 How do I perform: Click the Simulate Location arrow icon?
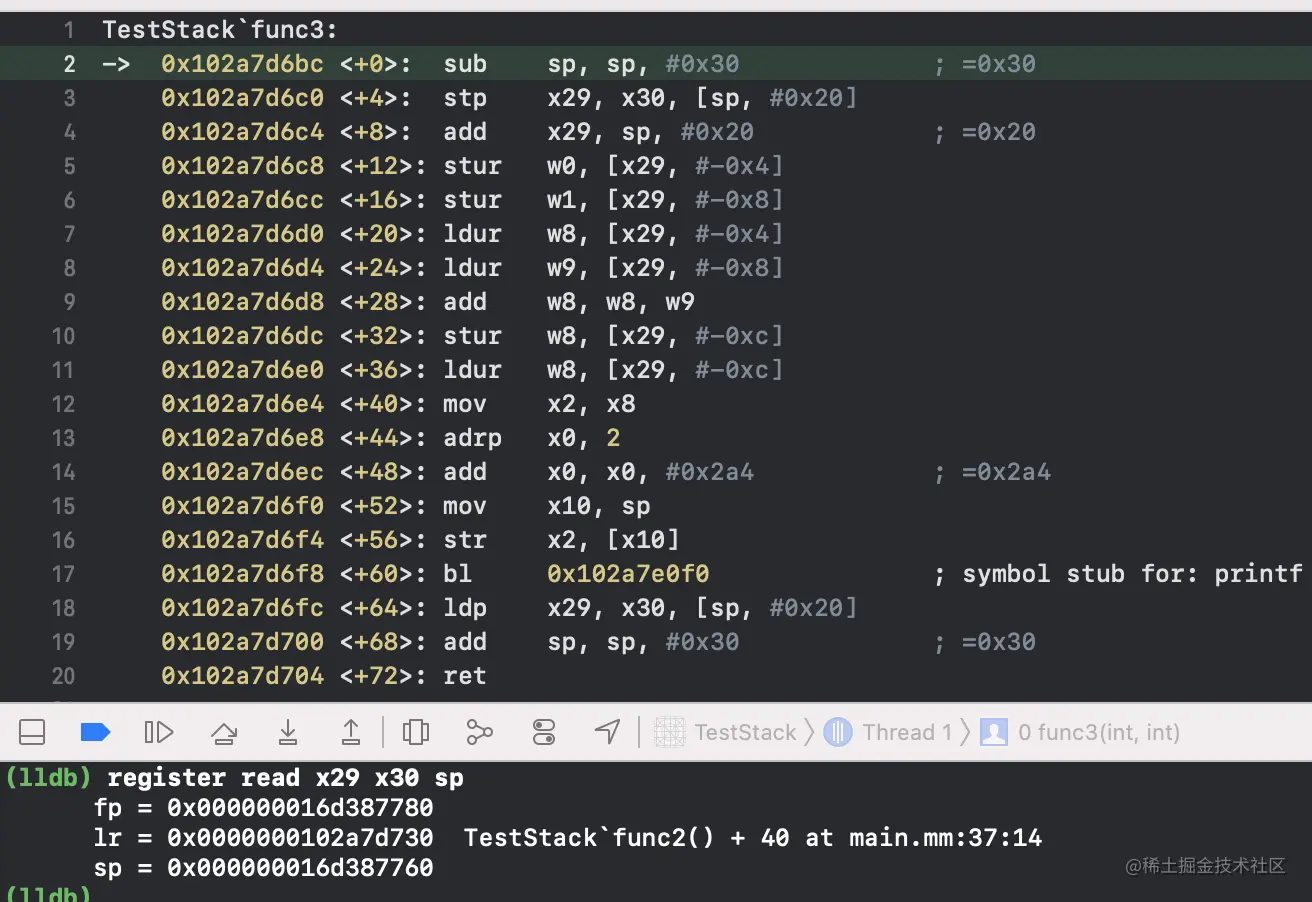607,732
